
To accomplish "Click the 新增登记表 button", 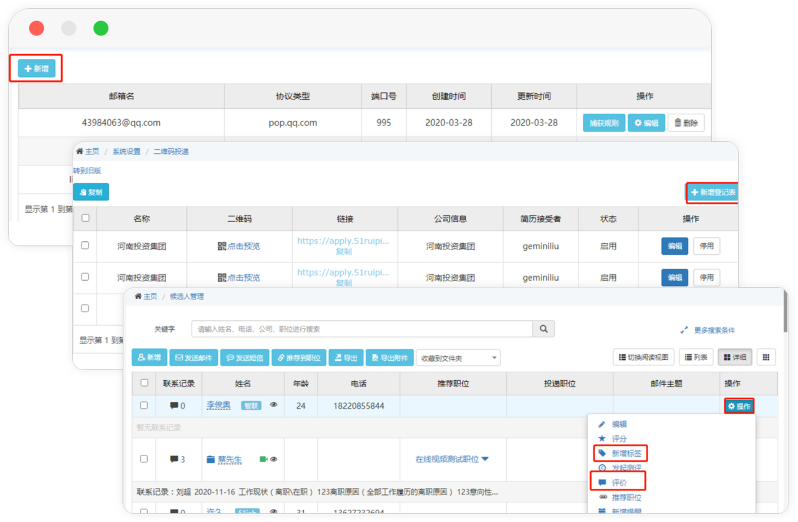I will point(713,192).
